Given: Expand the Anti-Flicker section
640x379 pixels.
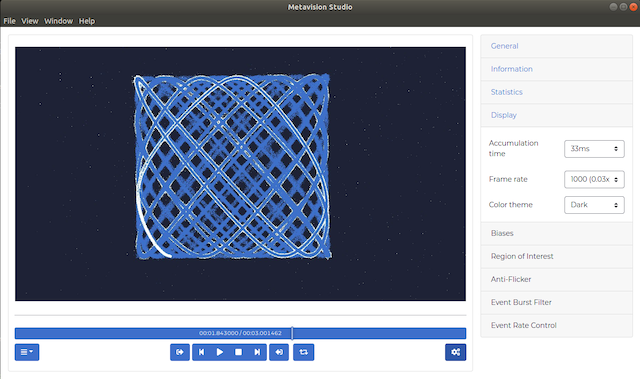Looking at the screenshot, I should (556, 279).
